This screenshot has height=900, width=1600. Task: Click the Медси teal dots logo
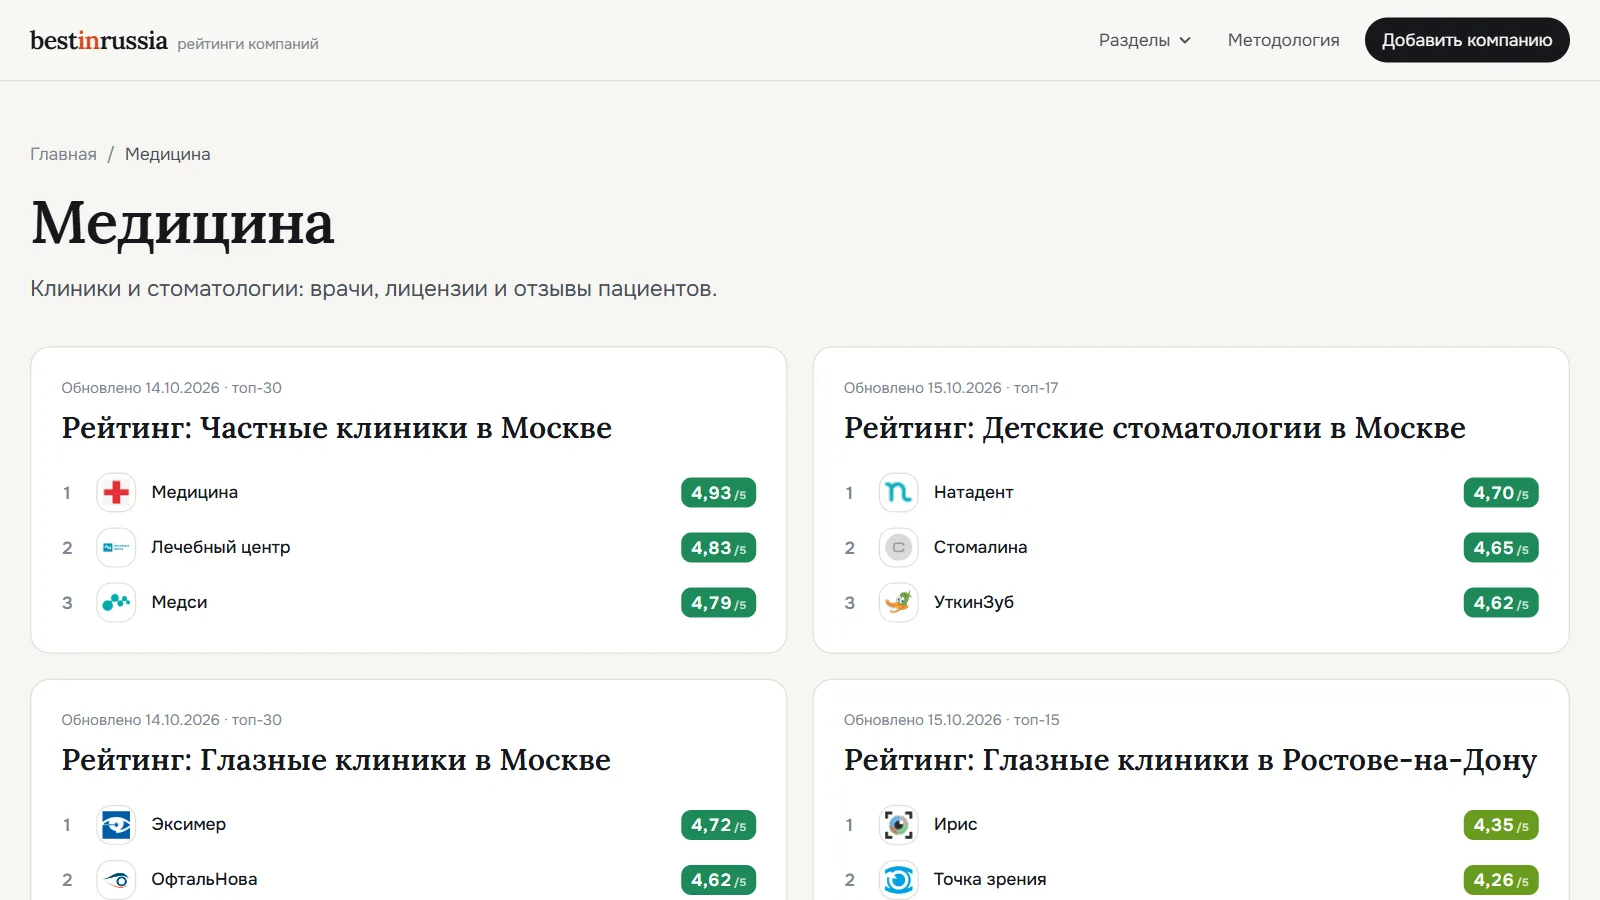[x=116, y=602]
